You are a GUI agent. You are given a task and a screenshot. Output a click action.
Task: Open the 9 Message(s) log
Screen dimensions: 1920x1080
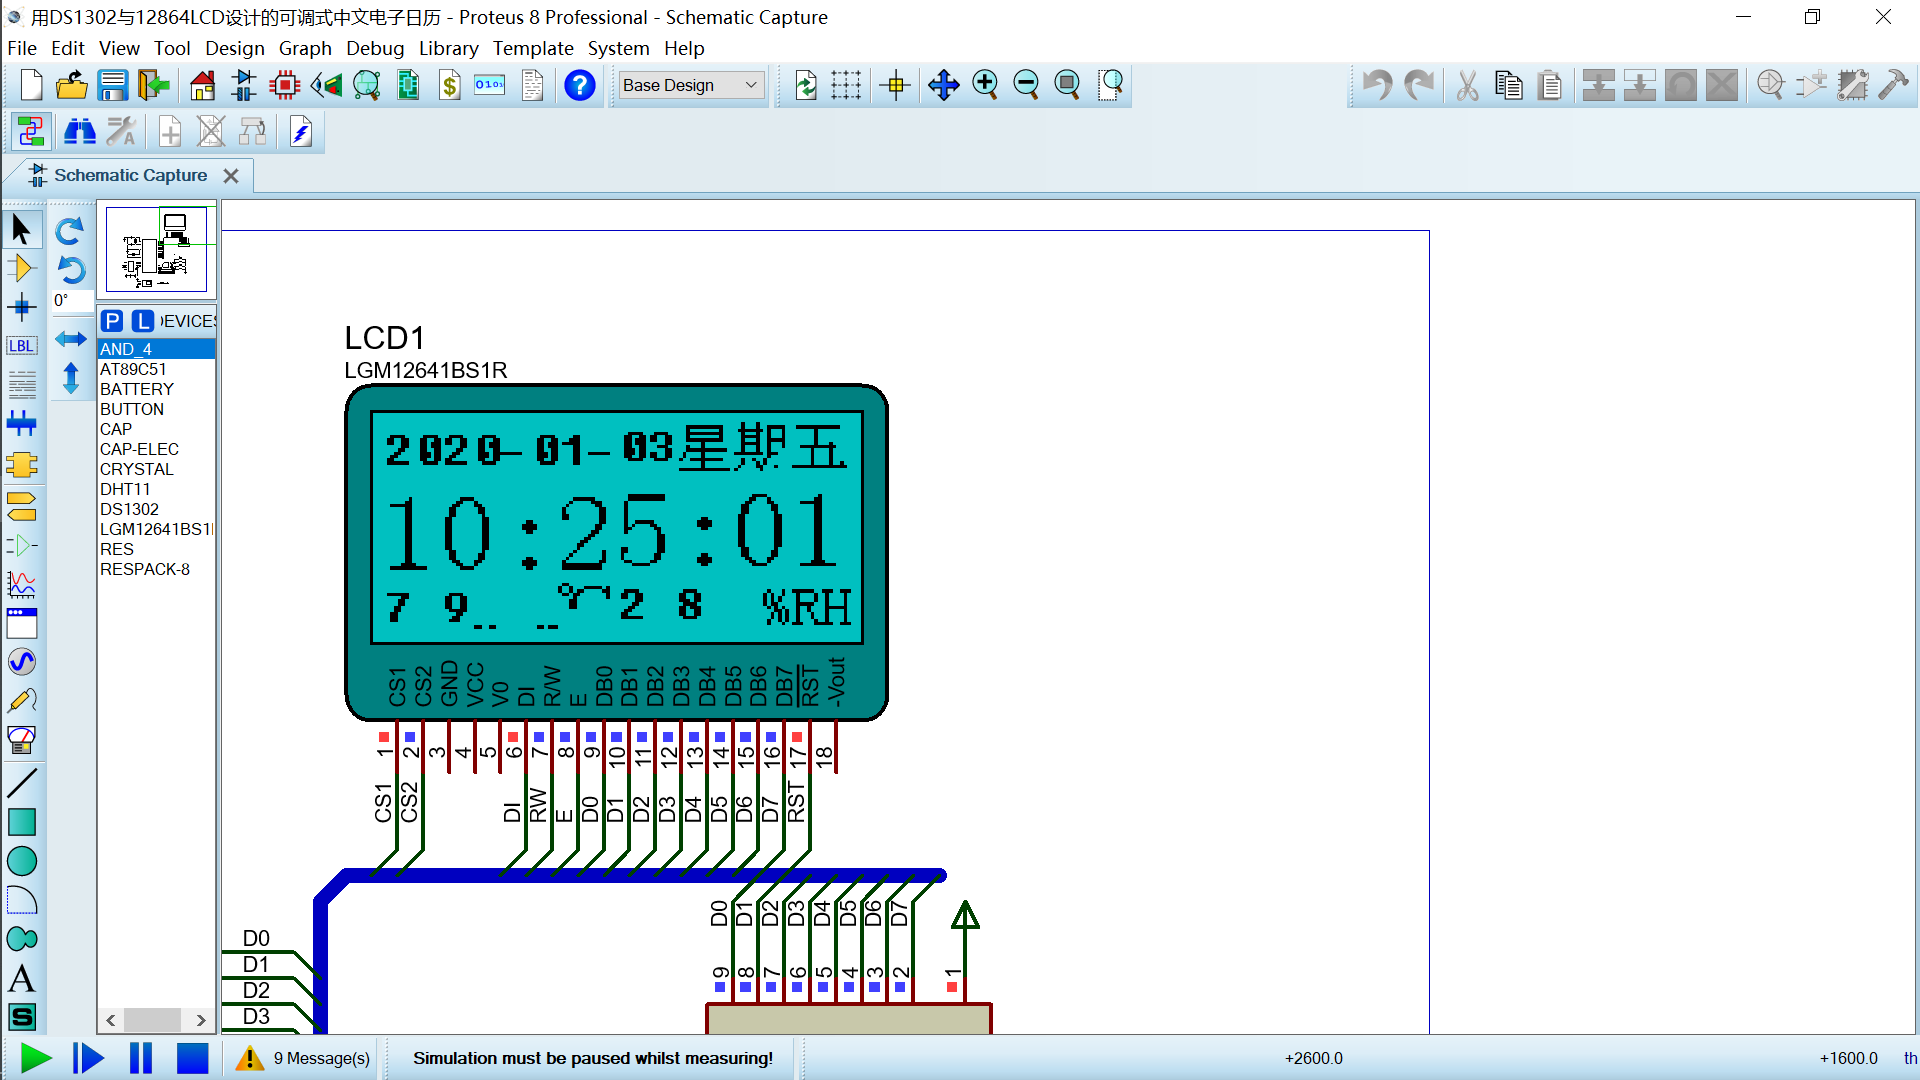tap(303, 1058)
